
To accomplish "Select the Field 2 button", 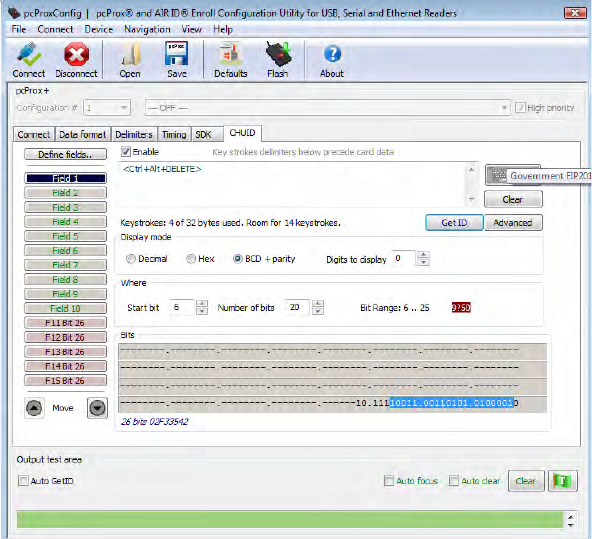I will coord(65,193).
